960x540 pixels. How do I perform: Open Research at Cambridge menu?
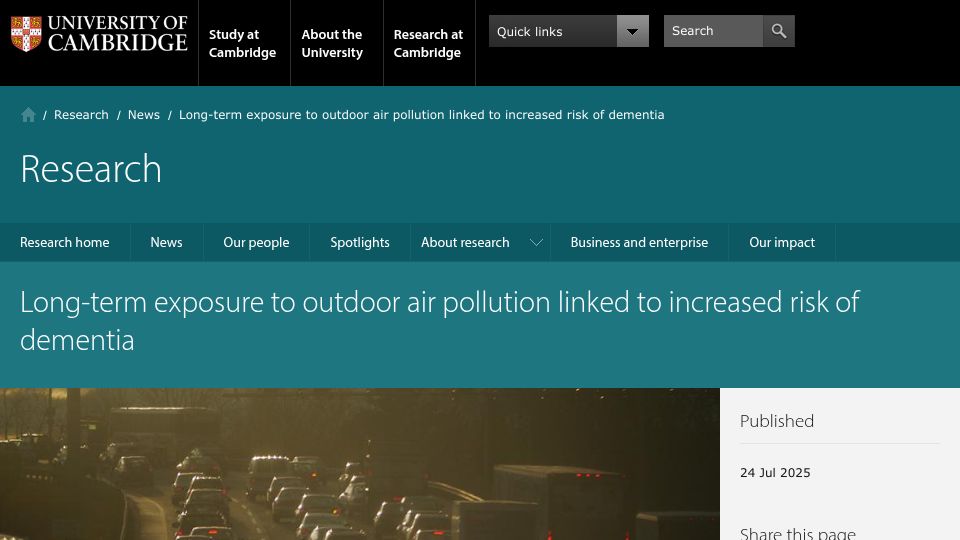point(428,43)
